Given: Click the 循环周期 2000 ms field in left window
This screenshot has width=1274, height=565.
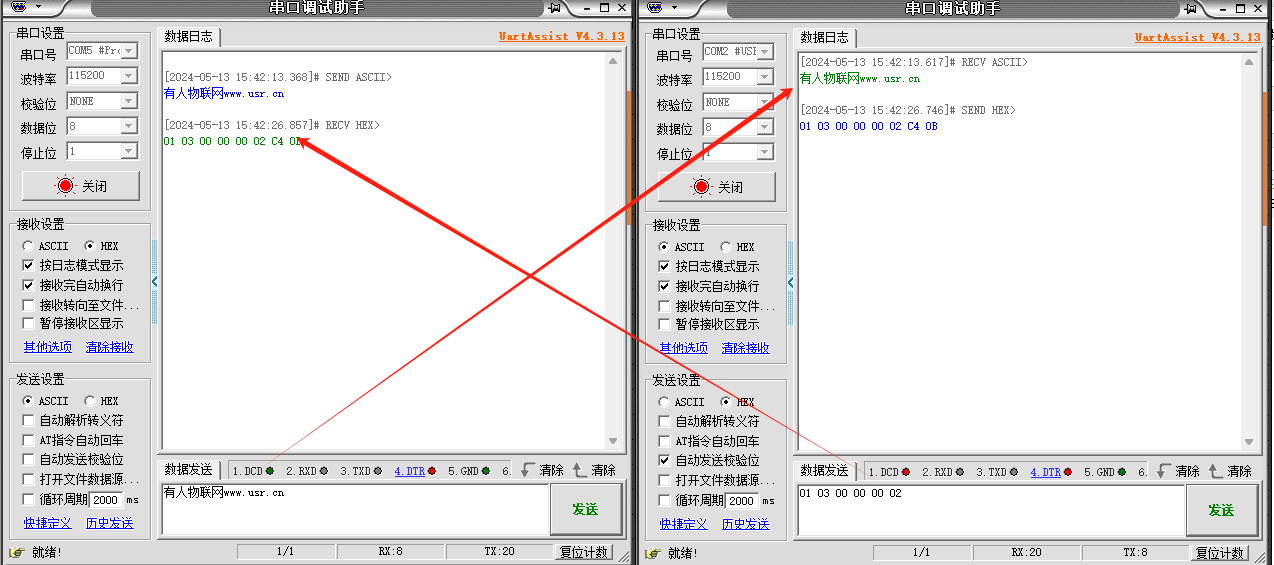Looking at the screenshot, I should (x=107, y=500).
